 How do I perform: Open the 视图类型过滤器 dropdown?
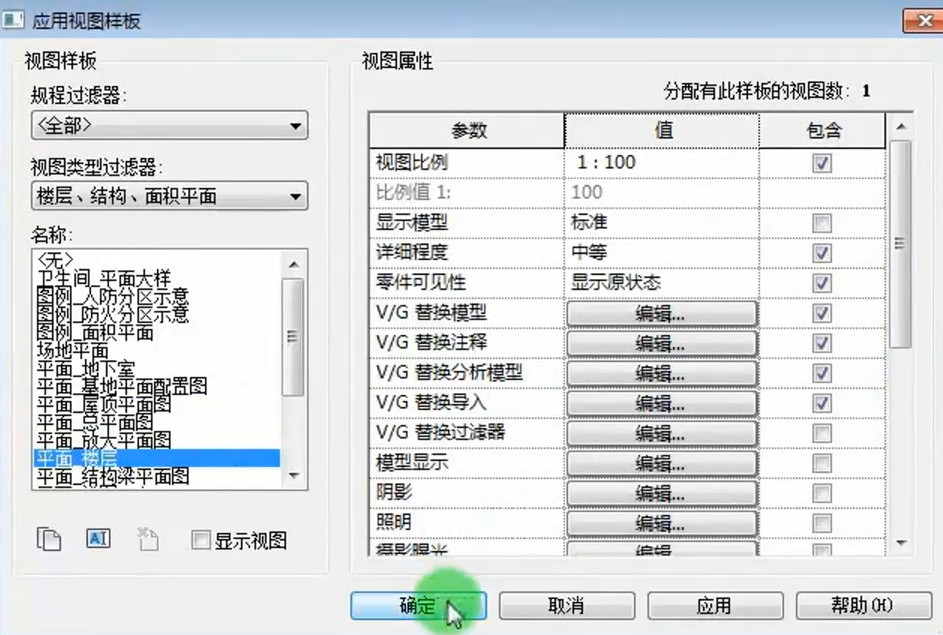pos(170,196)
